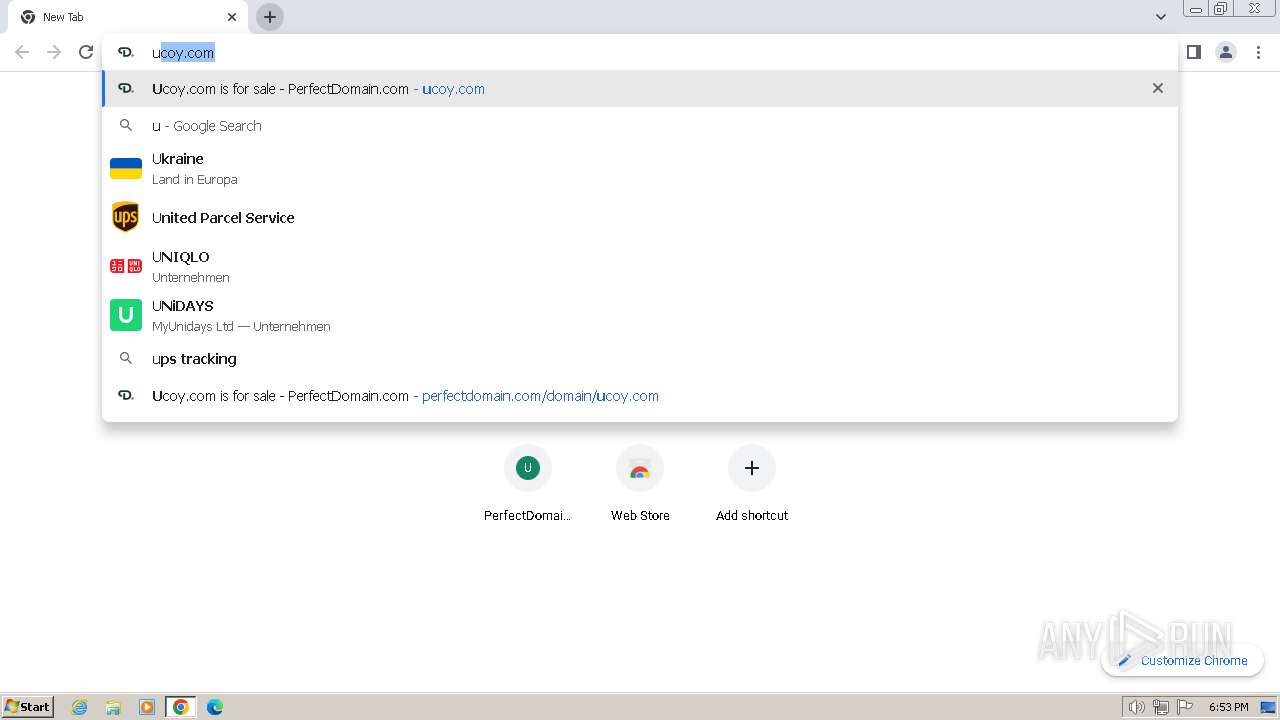The width and height of the screenshot is (1280, 720).
Task: Open File Explorer from the taskbar
Action: (113, 707)
